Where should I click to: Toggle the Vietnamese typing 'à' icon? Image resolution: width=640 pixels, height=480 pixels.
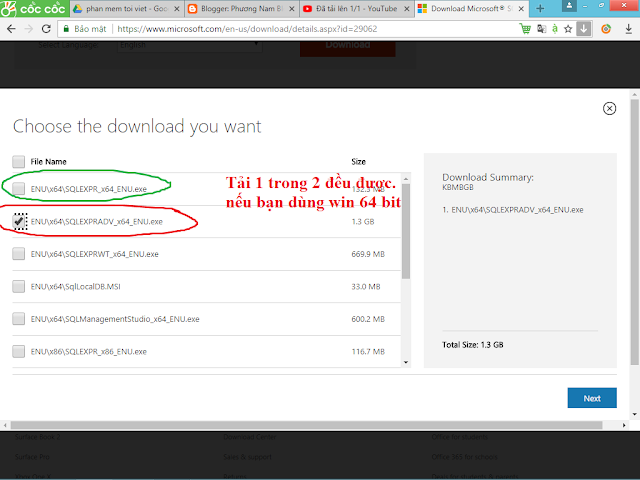pyautogui.click(x=555, y=29)
